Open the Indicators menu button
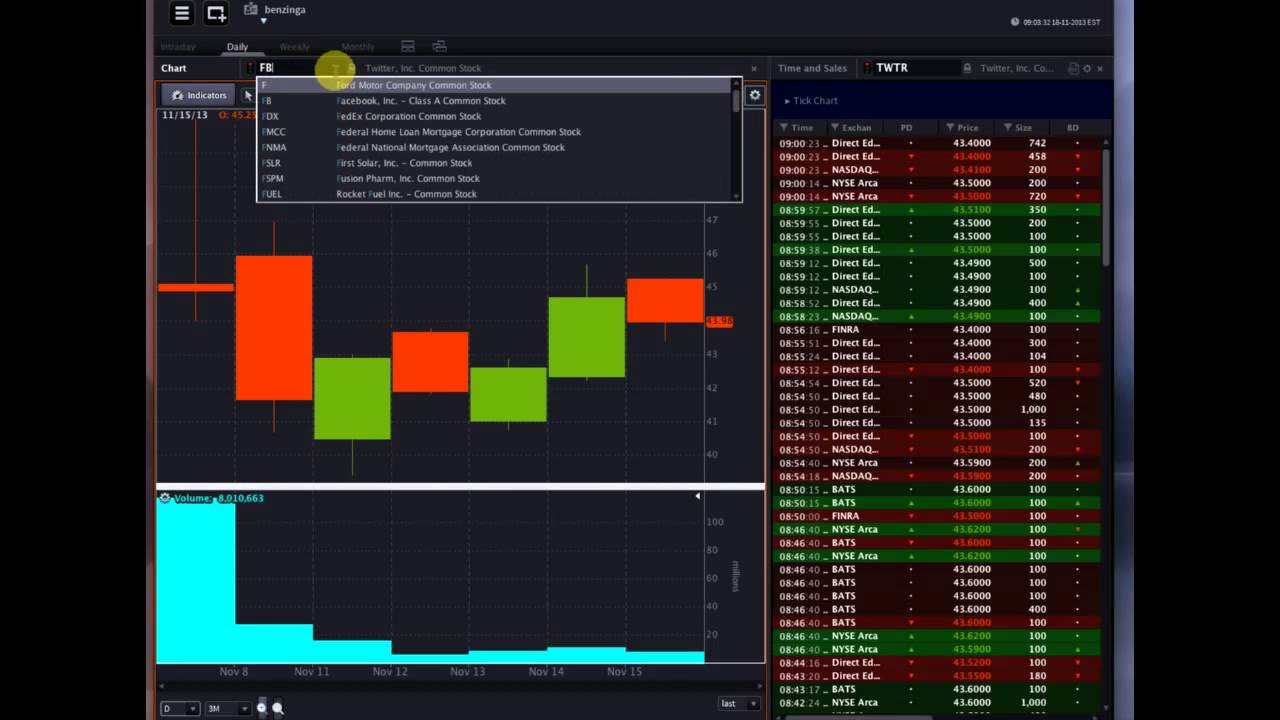Viewport: 1280px width, 720px height. click(x=199, y=95)
